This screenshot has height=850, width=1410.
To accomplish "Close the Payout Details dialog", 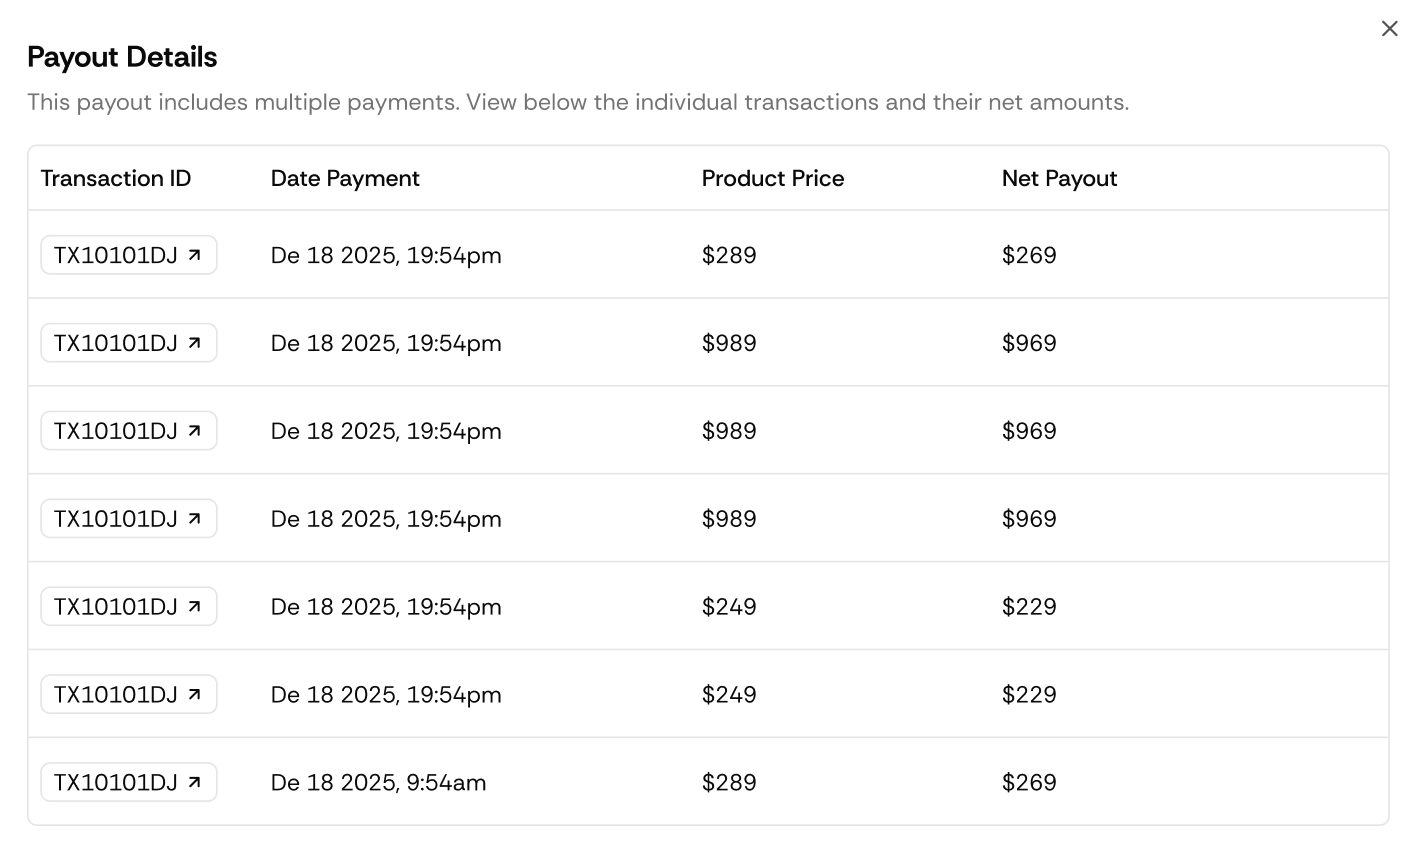I will 1389,29.
